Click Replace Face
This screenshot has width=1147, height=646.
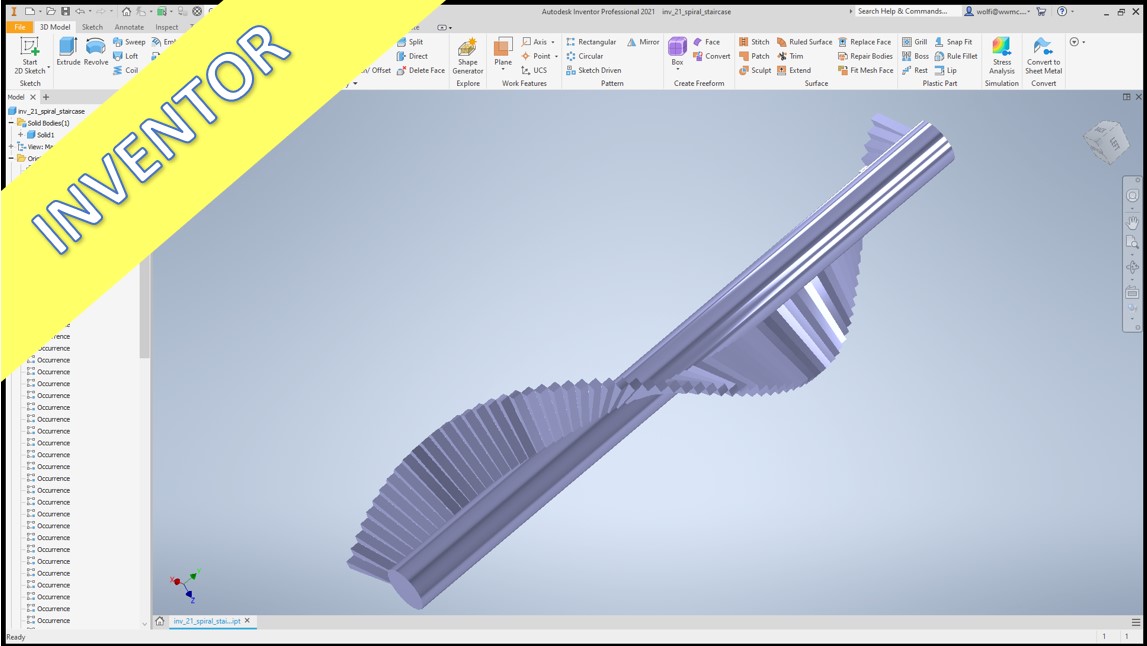coord(865,42)
